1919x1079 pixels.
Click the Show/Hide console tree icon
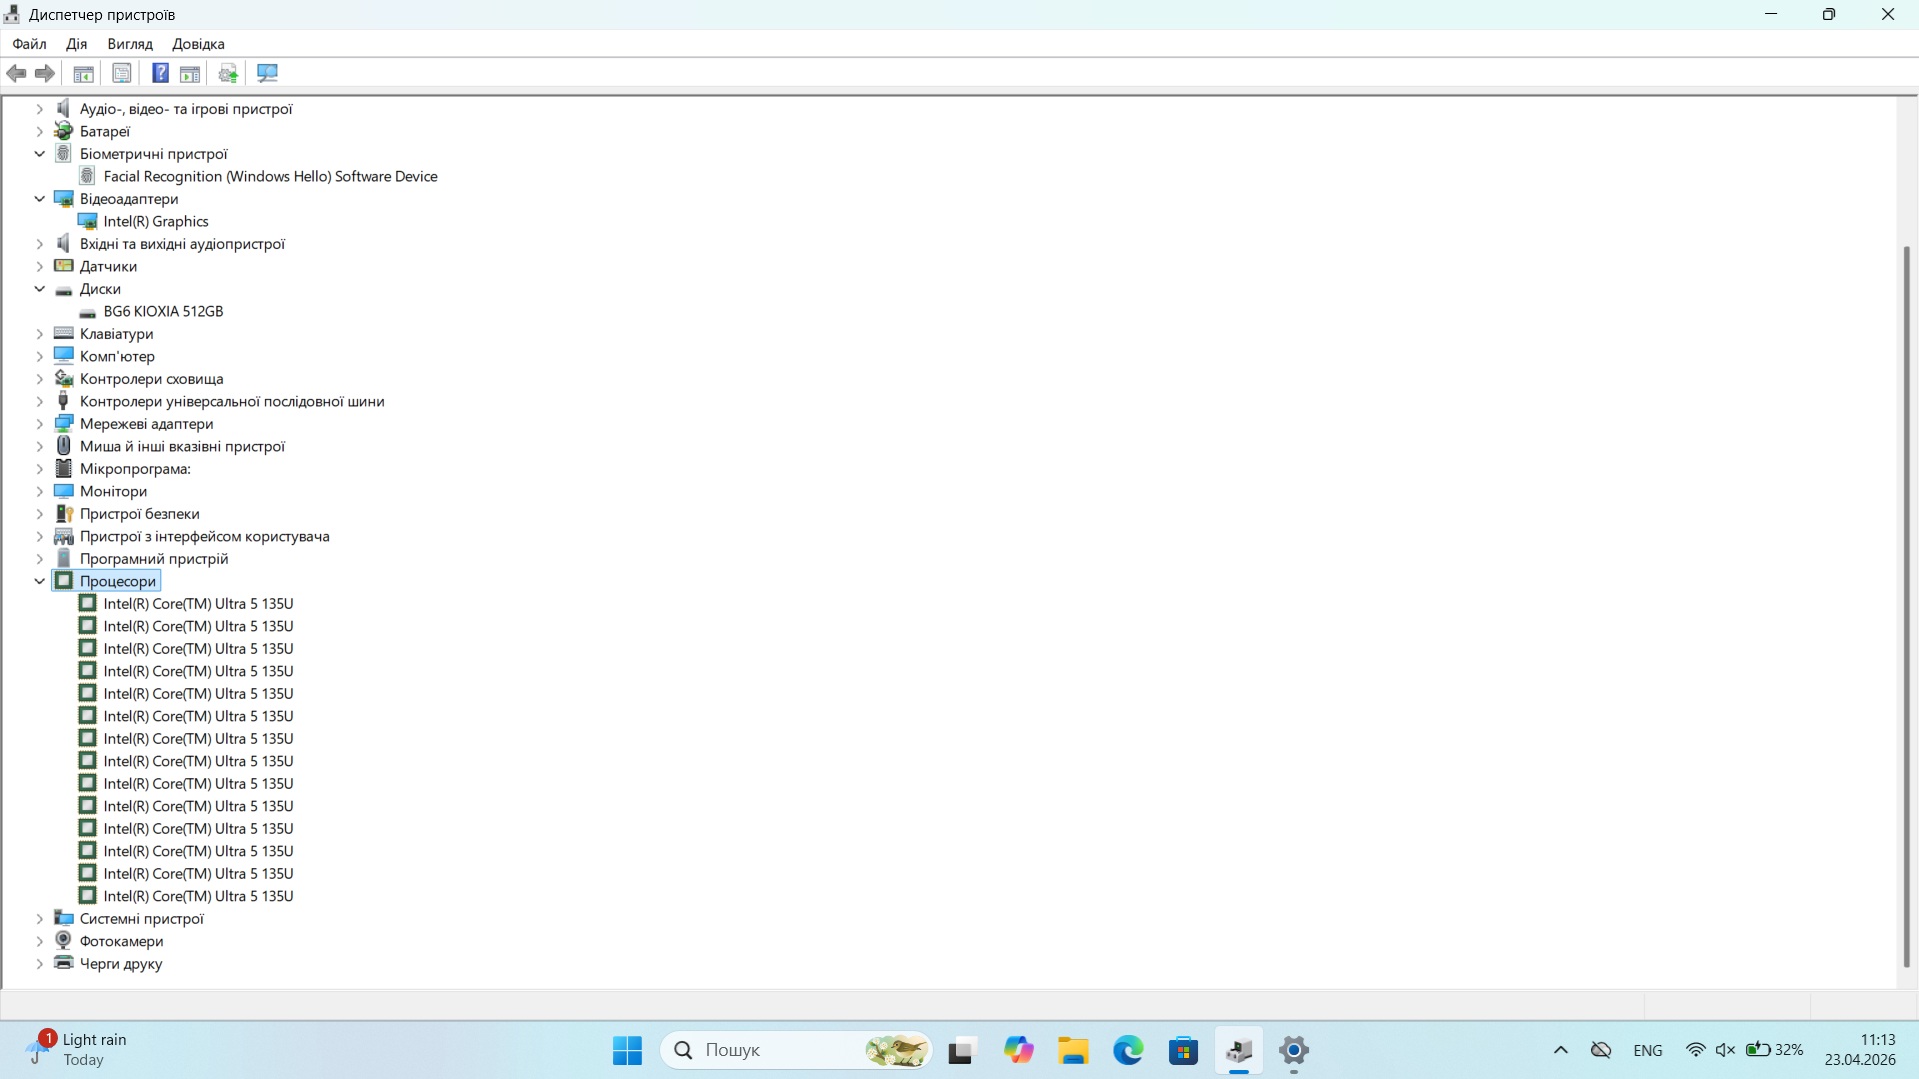coord(84,73)
